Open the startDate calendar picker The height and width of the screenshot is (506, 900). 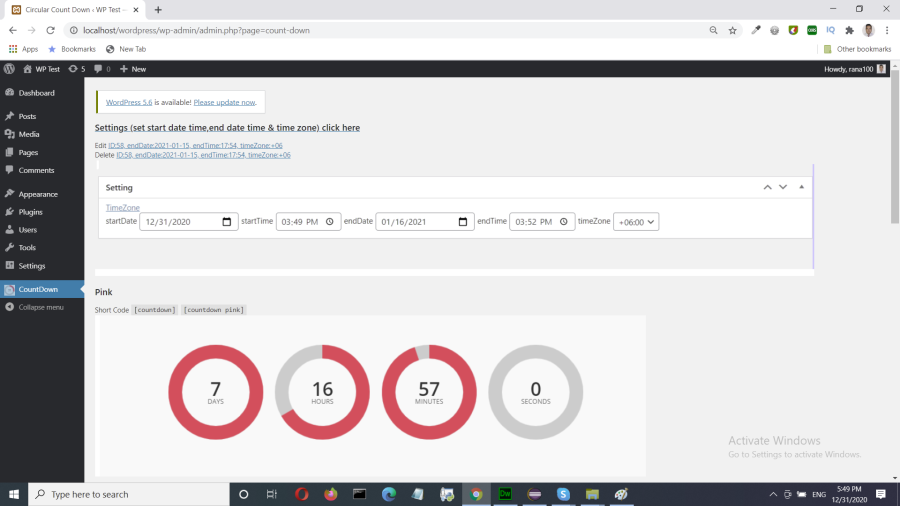coord(227,221)
